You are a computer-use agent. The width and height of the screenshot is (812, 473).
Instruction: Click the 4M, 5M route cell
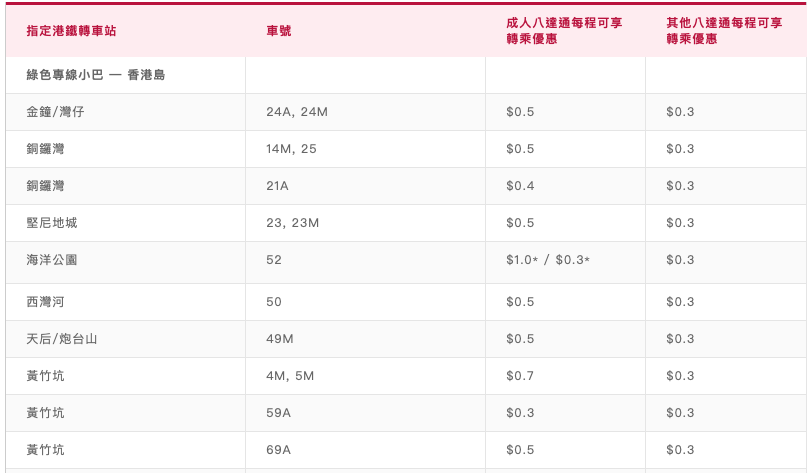point(290,376)
